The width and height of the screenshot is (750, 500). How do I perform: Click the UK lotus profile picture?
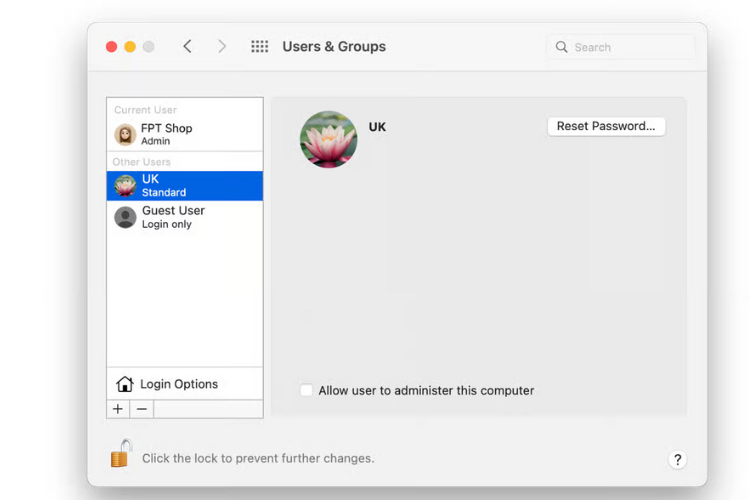tap(329, 139)
